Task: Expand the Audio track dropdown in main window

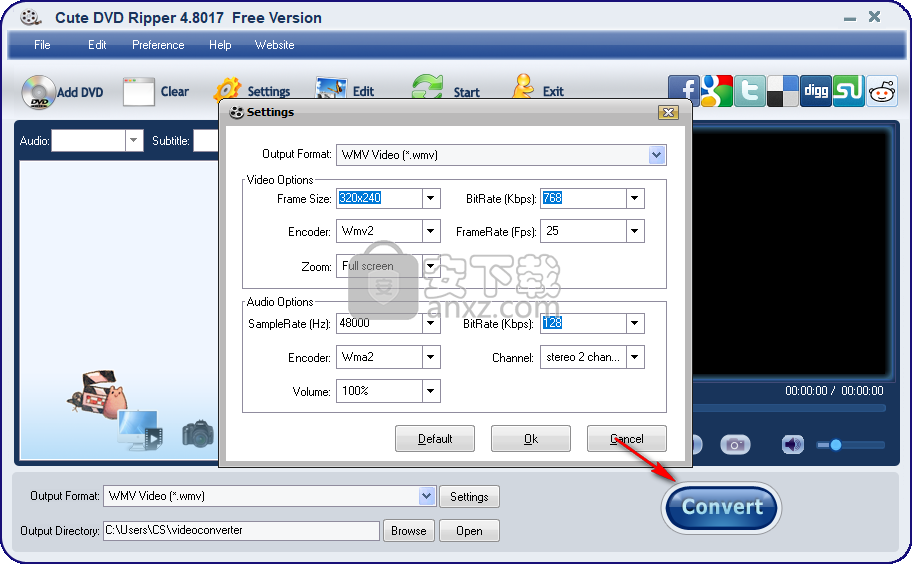Action: tap(134, 140)
